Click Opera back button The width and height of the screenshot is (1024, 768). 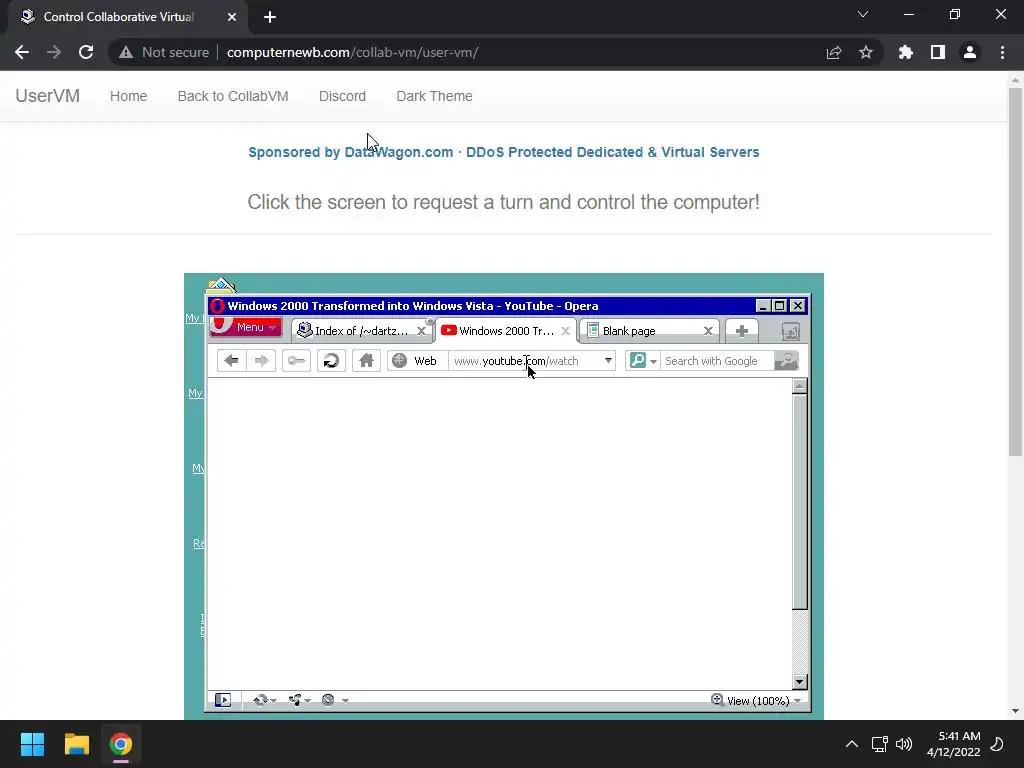tap(231, 360)
